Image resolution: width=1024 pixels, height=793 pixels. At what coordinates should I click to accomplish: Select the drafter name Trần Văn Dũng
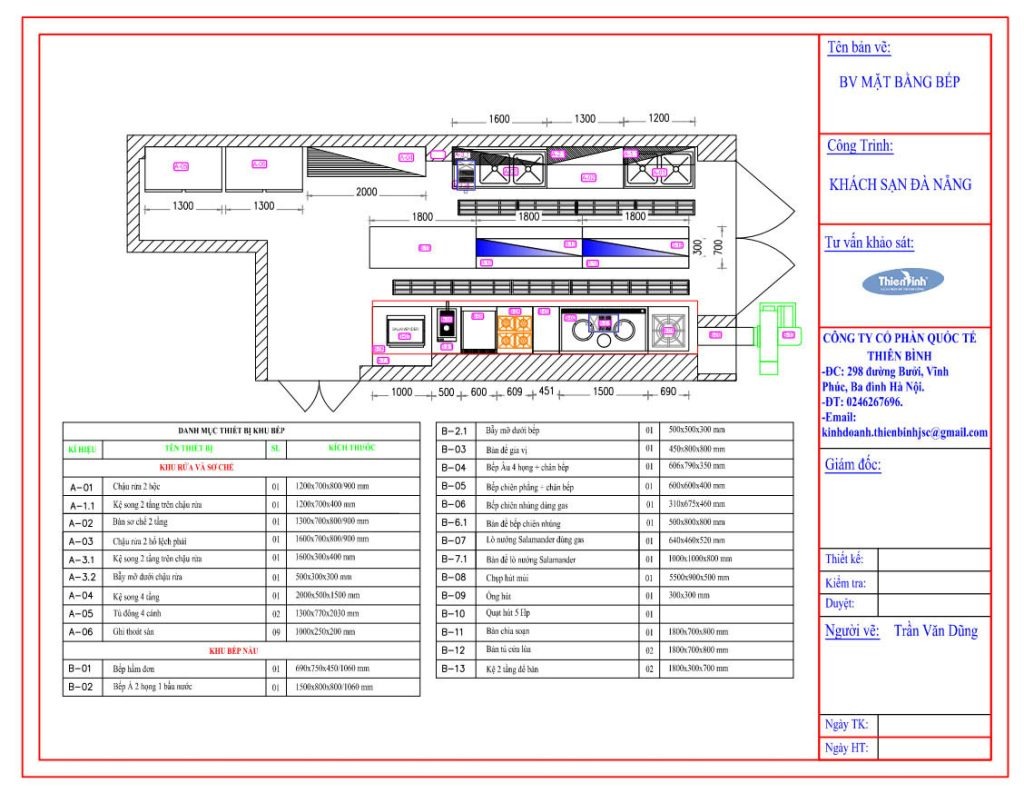point(935,631)
